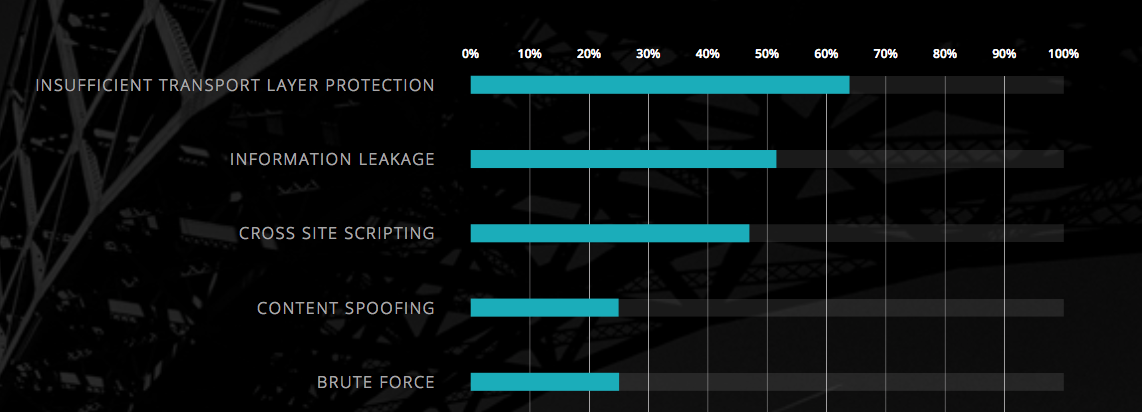Screen dimensions: 1142x412
Task: Click the Brute Force teal bar
Action: [545, 382]
